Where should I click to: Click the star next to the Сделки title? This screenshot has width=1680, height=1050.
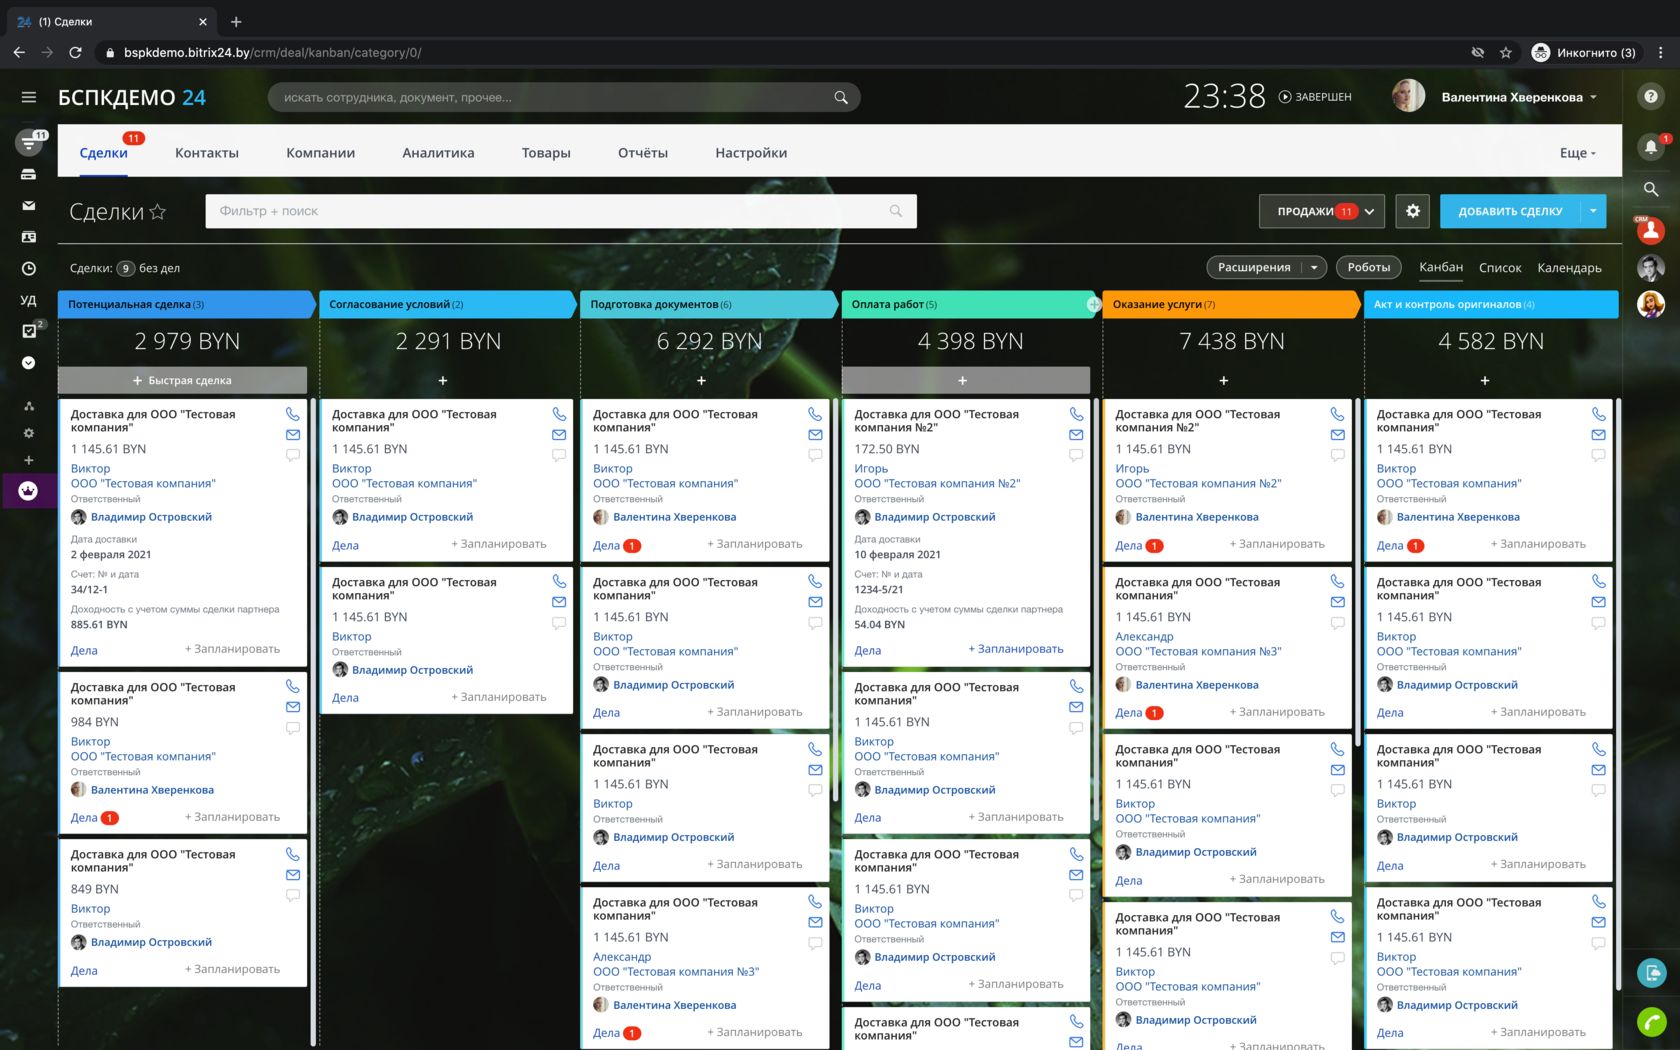click(x=158, y=212)
